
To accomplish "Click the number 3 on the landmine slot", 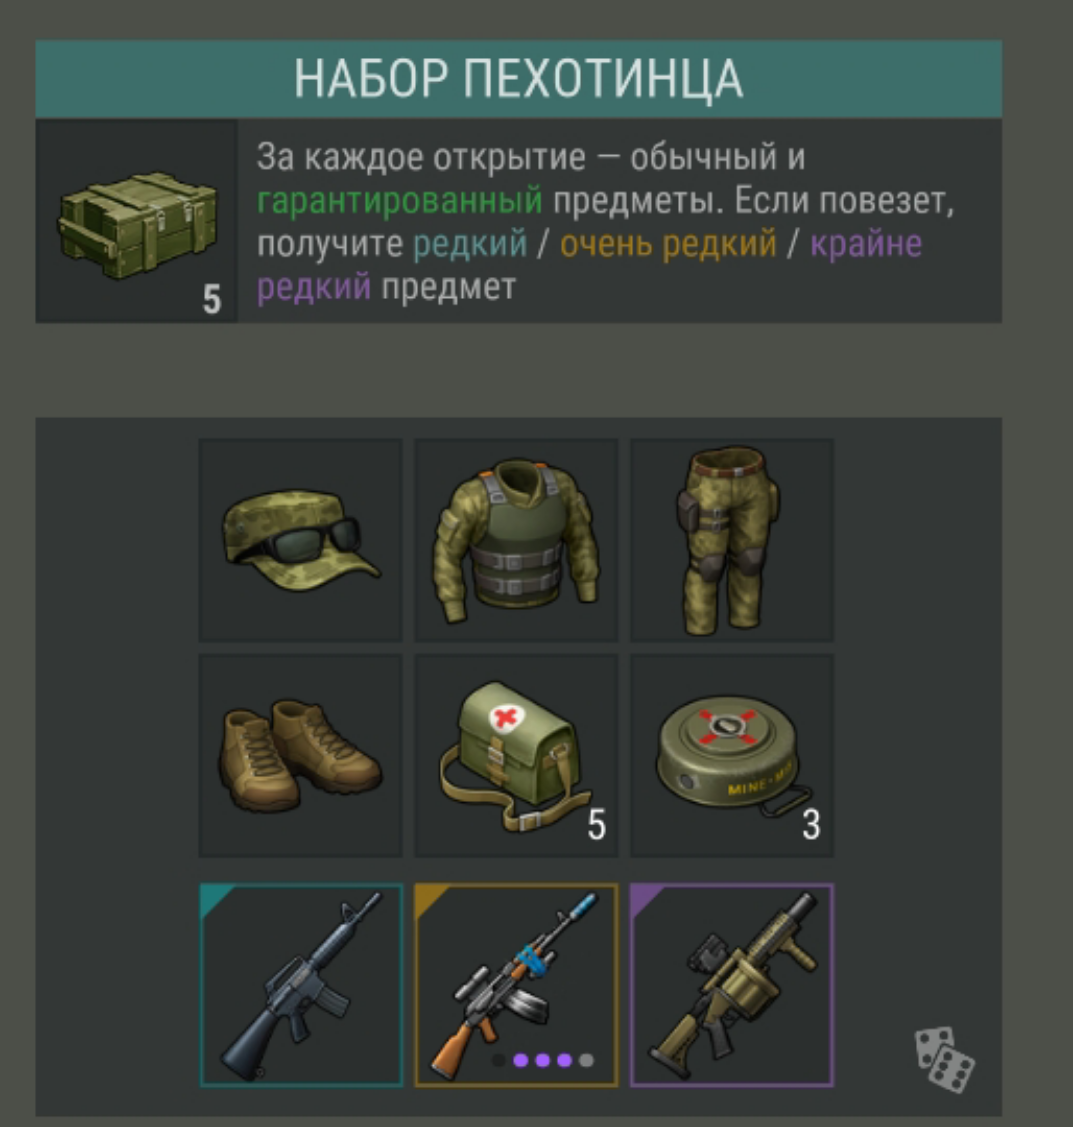I will click(811, 824).
